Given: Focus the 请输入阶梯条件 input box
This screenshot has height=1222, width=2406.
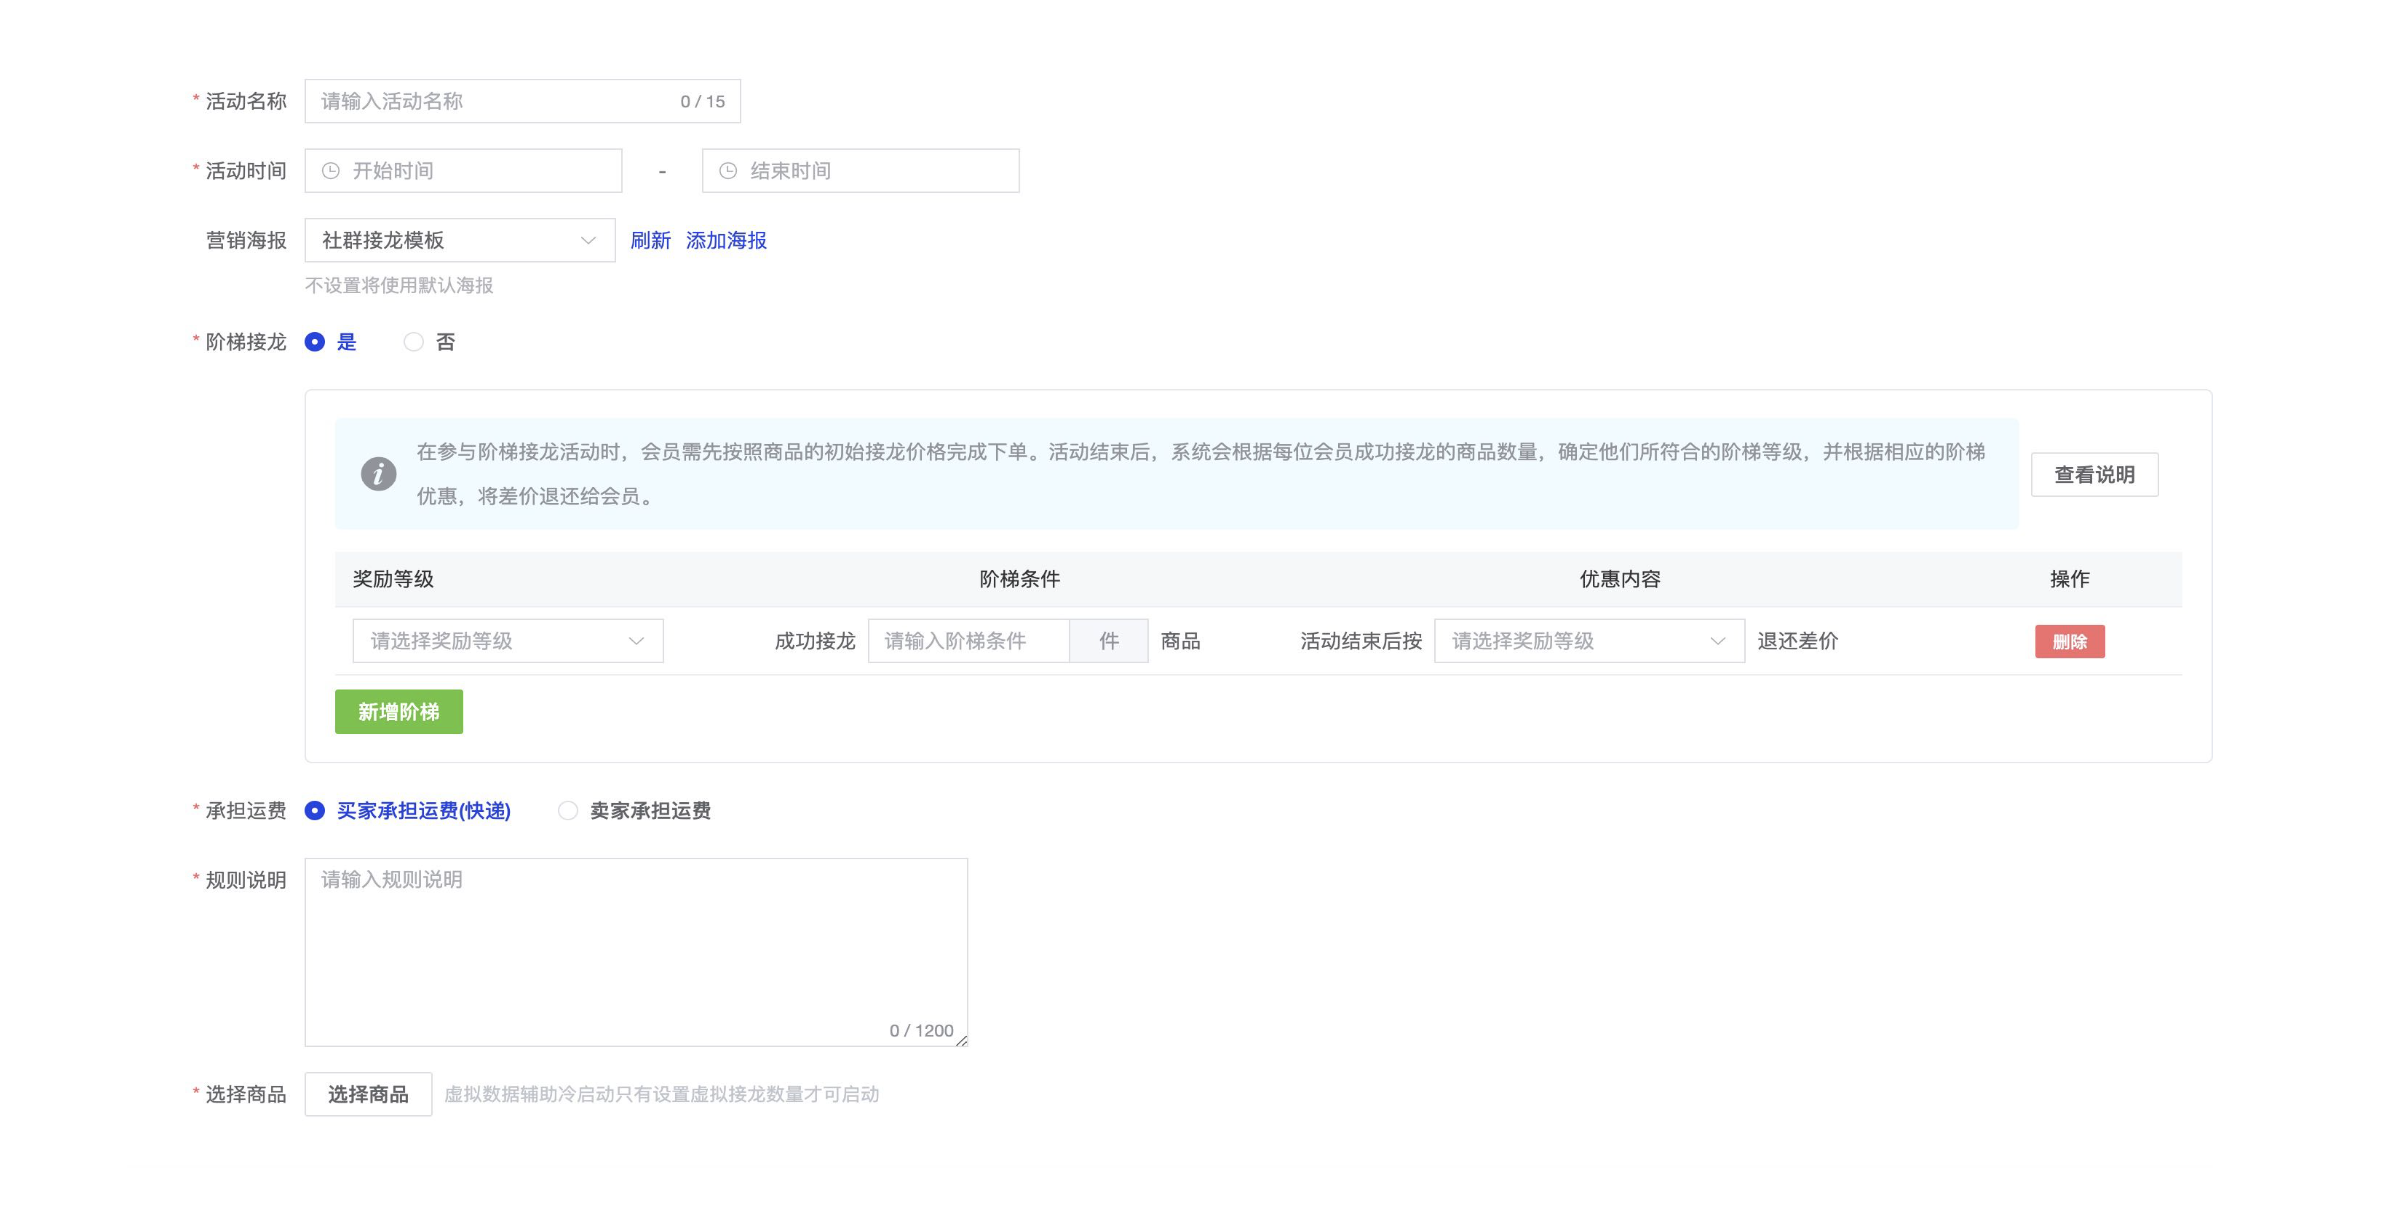Looking at the screenshot, I should [967, 641].
